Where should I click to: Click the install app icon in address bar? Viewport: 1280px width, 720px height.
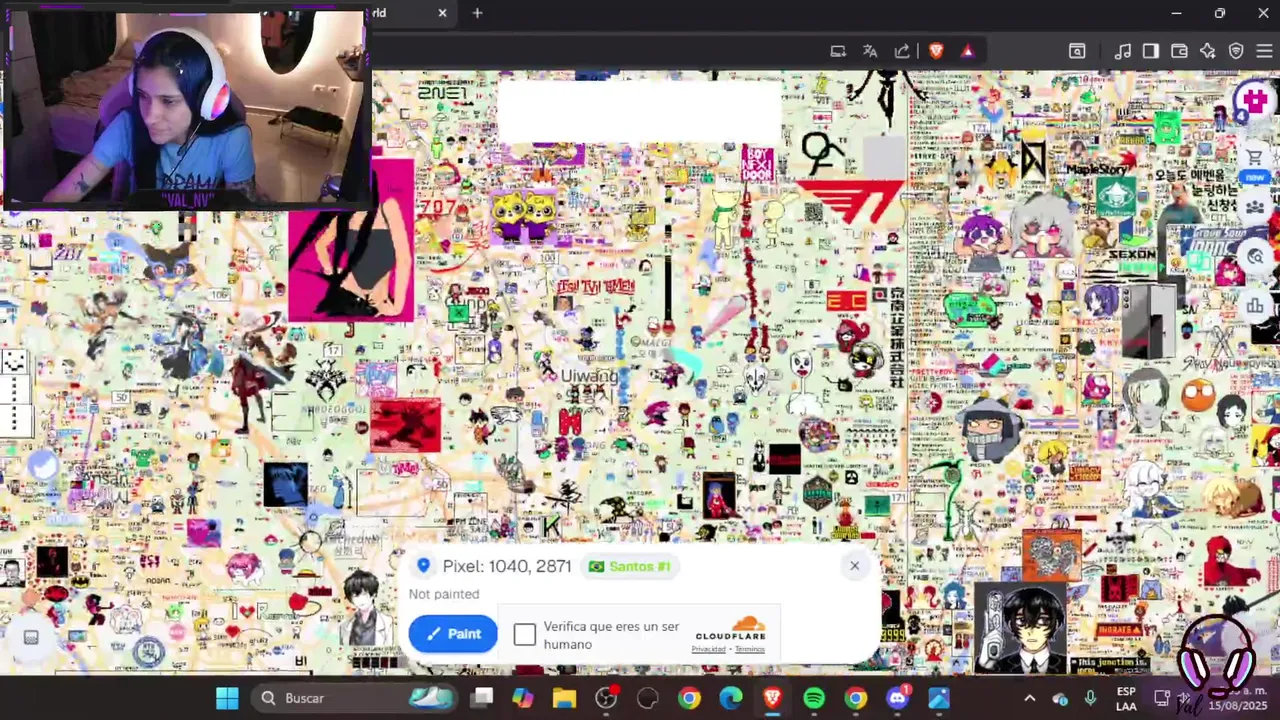point(838,51)
